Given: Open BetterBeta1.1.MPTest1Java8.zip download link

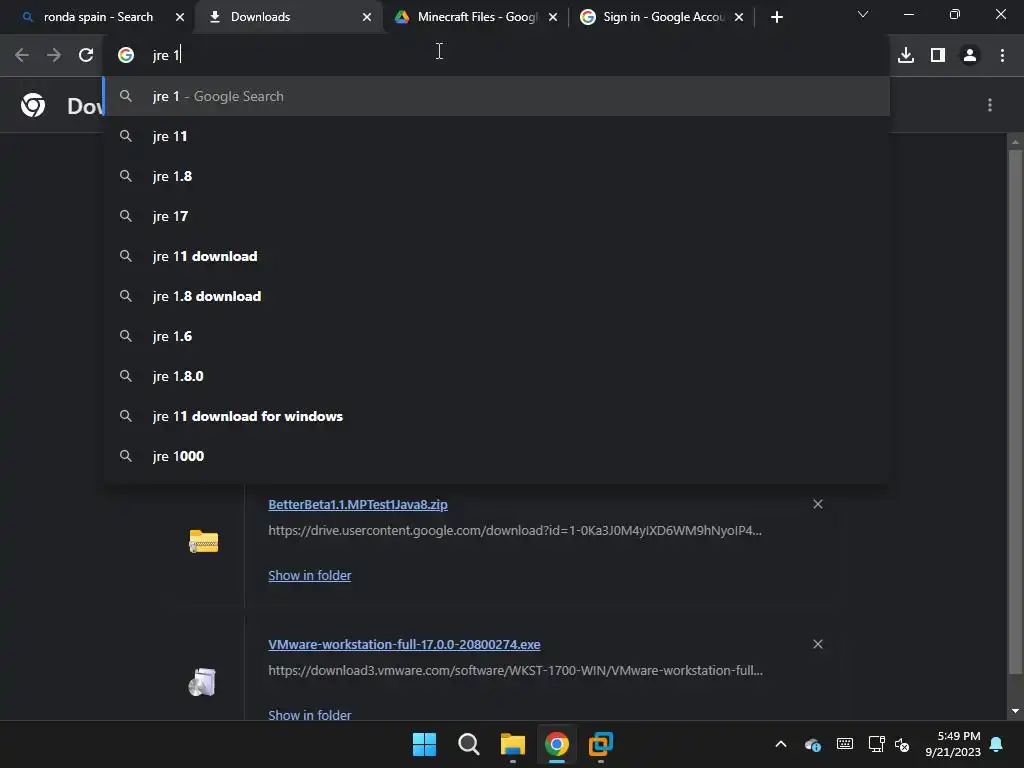Looking at the screenshot, I should tap(358, 504).
